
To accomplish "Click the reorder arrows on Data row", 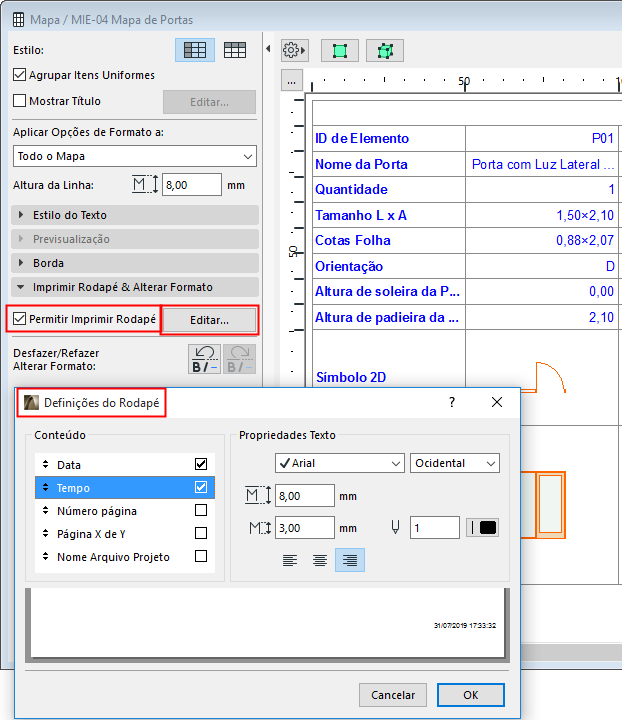I will [45, 464].
